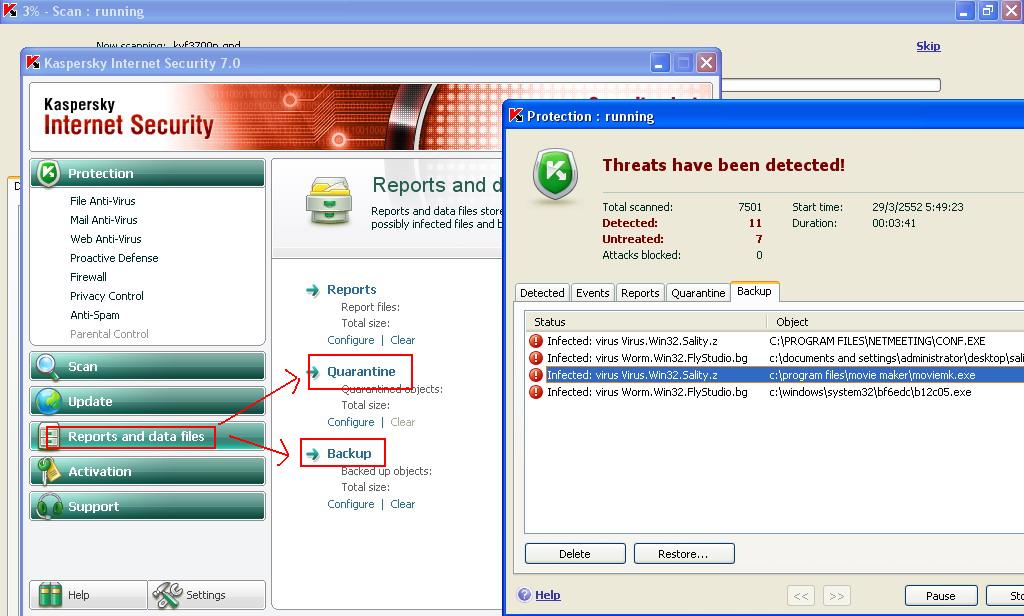
Task: Select Firewall component
Action: (x=88, y=277)
